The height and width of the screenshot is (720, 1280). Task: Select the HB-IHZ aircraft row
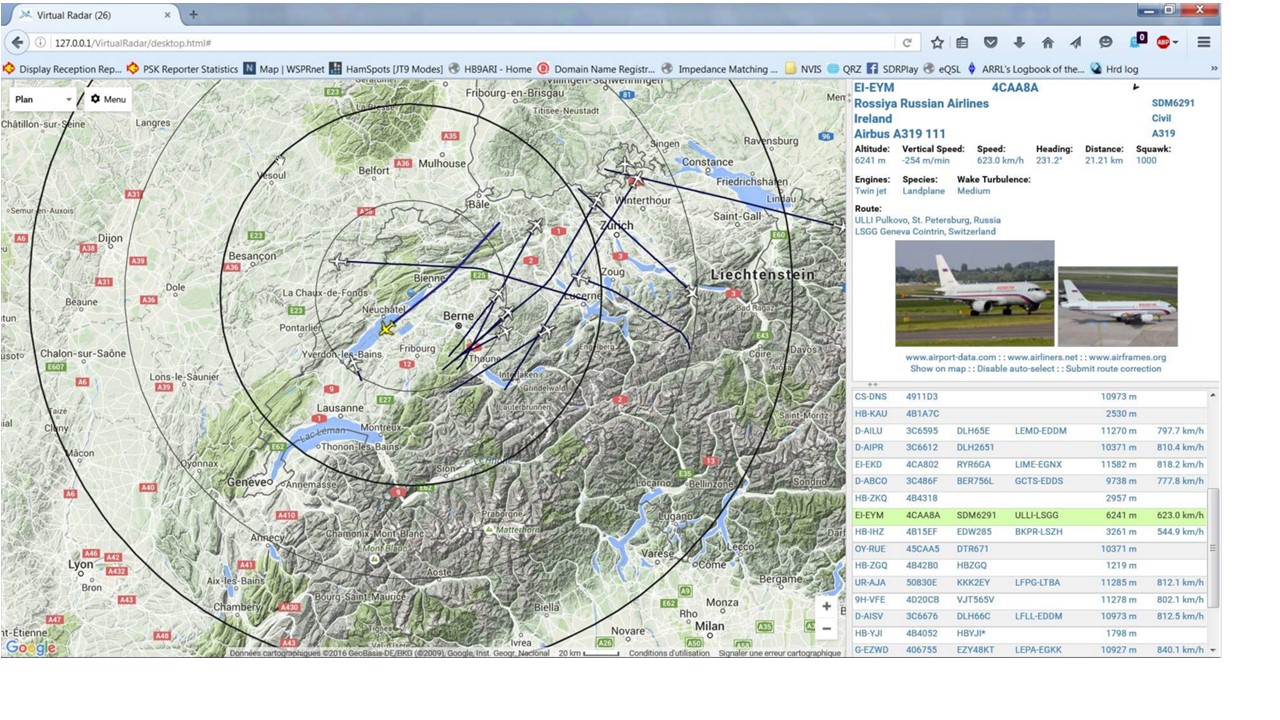pos(1029,532)
